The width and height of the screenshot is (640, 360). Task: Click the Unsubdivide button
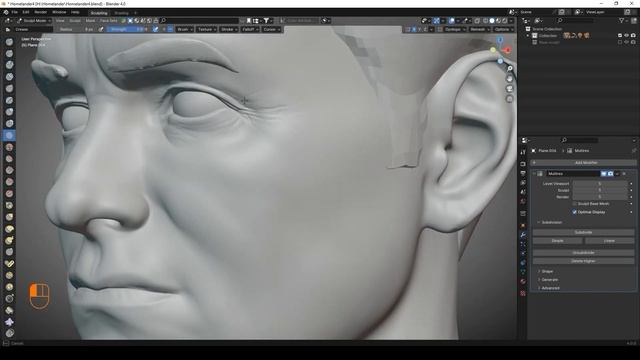[x=583, y=253]
